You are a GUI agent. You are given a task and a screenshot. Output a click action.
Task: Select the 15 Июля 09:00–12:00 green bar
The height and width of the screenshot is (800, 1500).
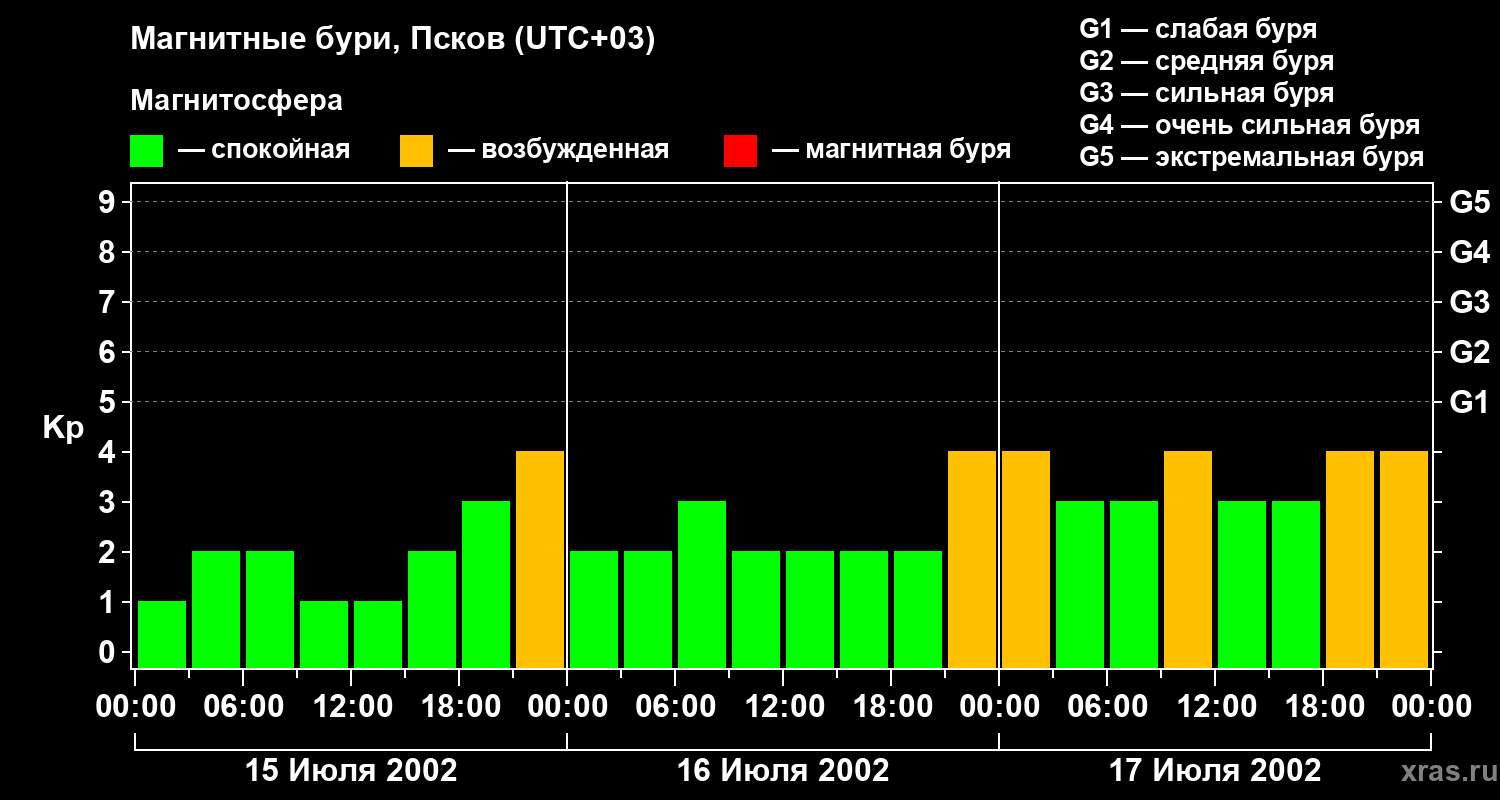pos(324,634)
